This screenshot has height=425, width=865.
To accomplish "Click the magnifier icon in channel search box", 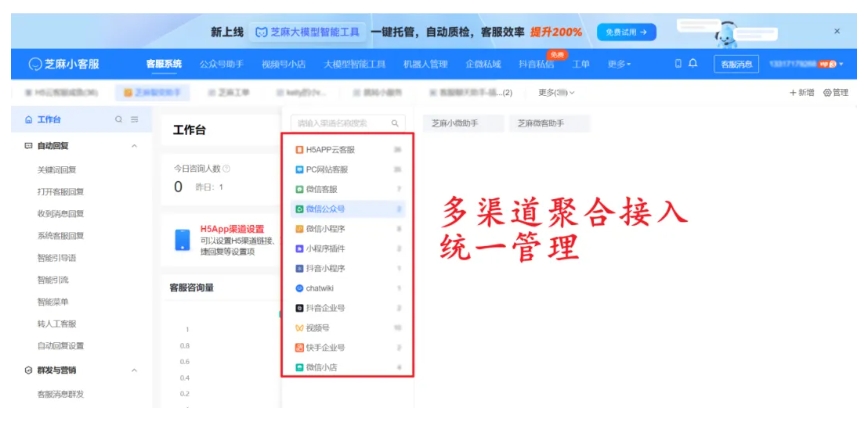I will point(396,124).
